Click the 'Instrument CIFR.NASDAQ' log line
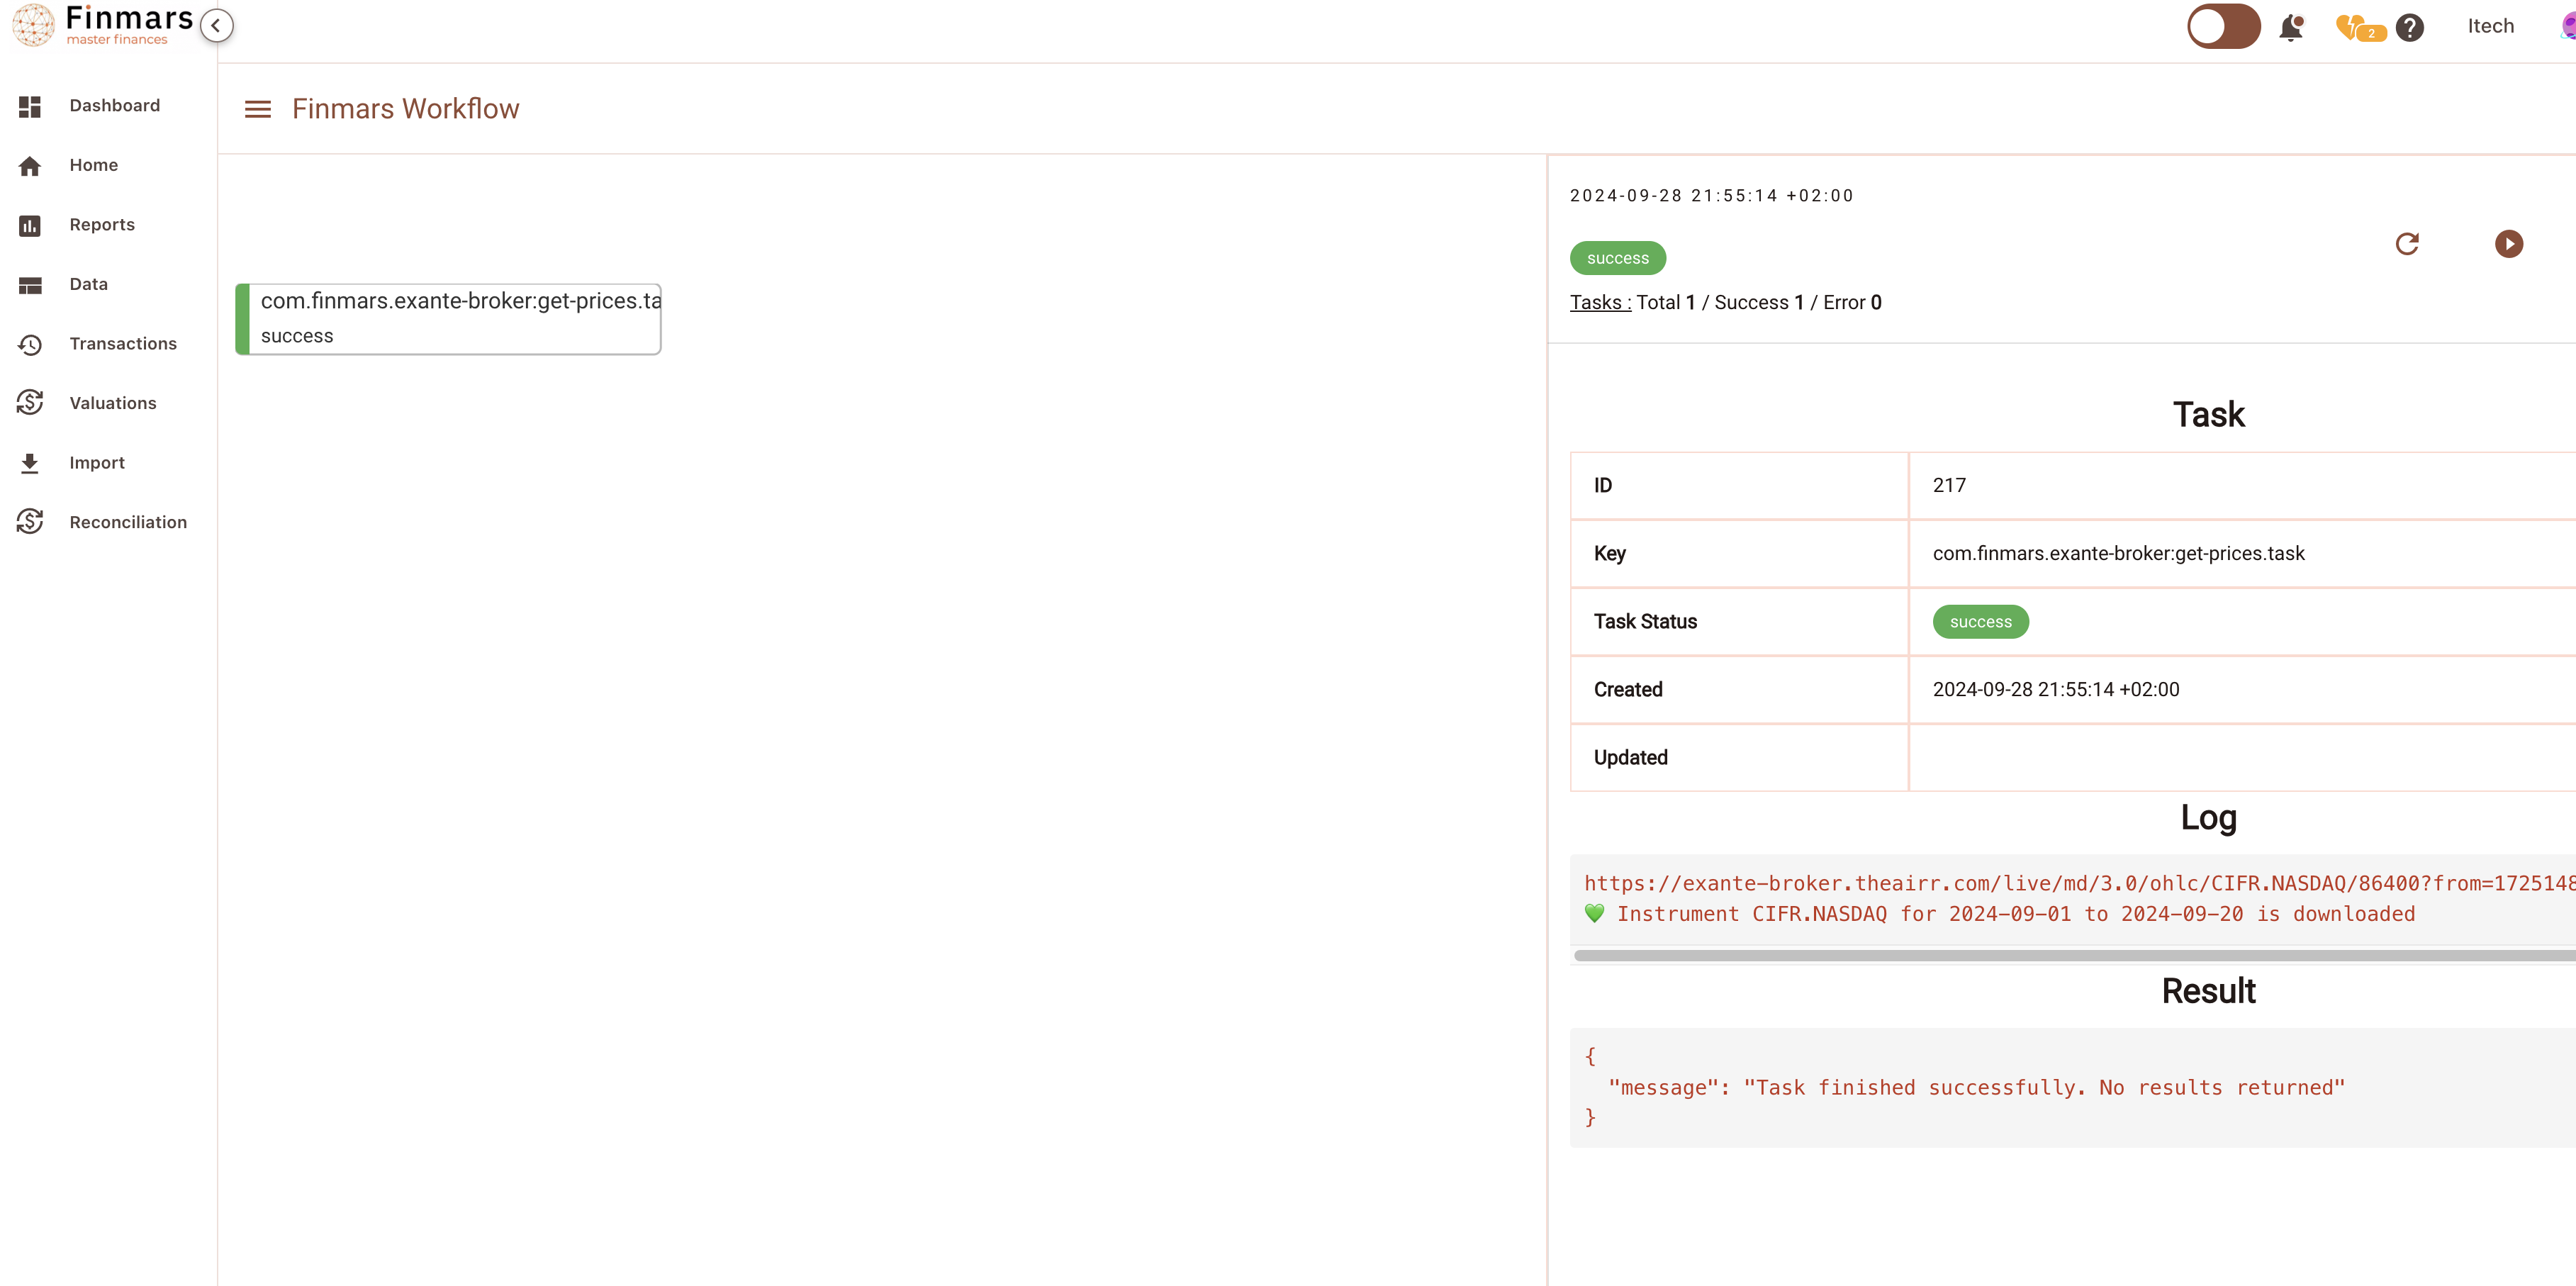The height and width of the screenshot is (1286, 2576). [x=1999, y=914]
